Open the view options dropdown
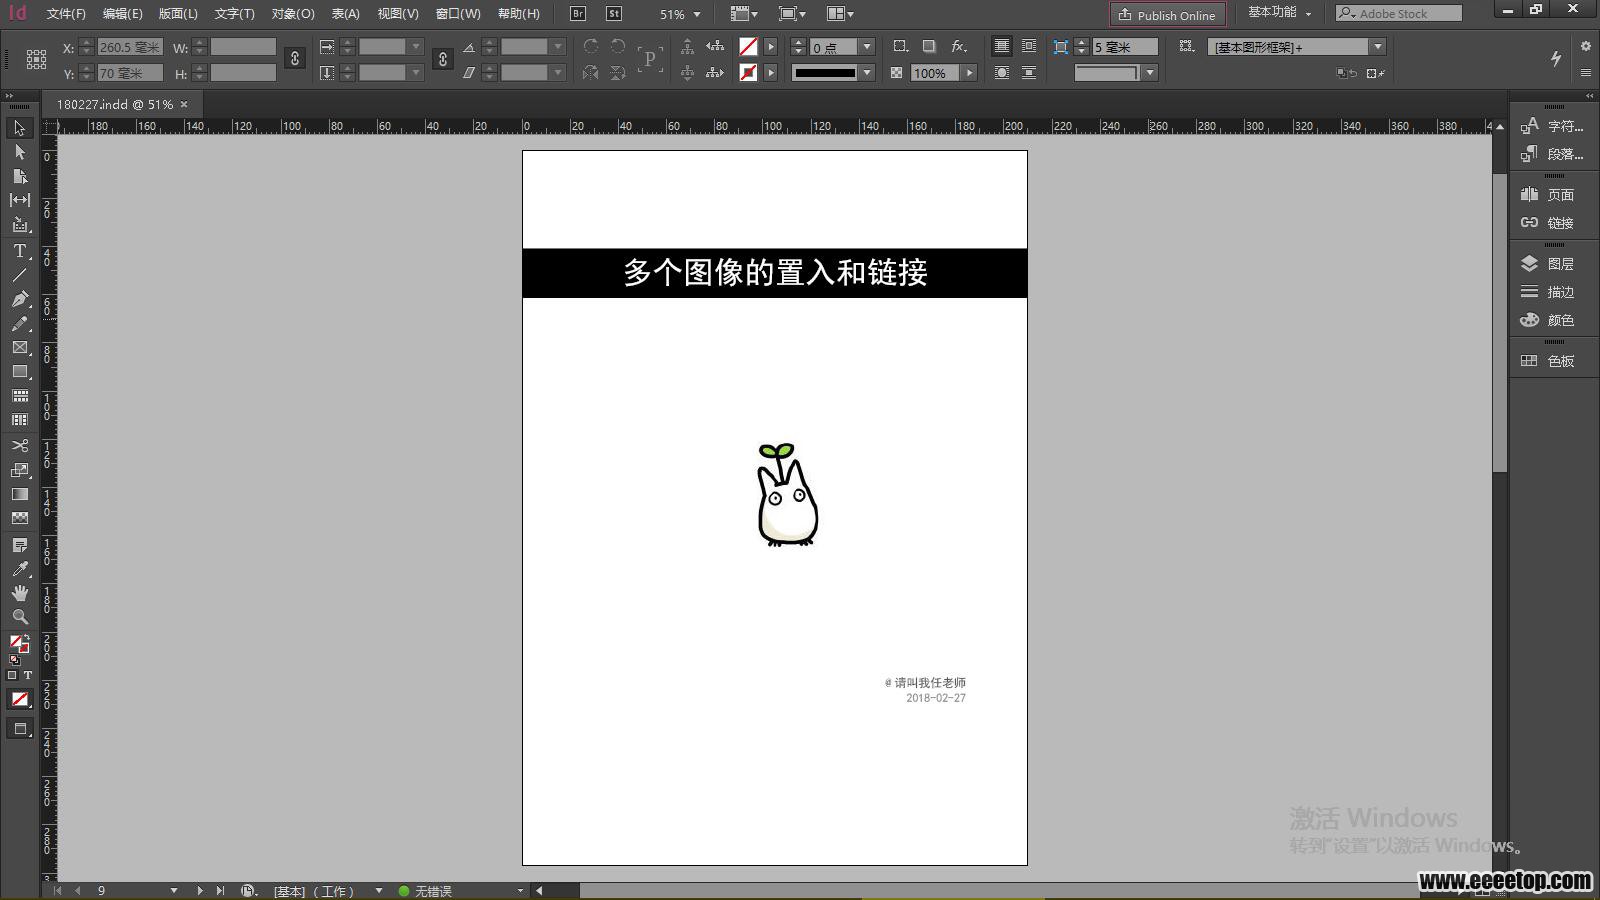Image resolution: width=1600 pixels, height=900 pixels. pyautogui.click(x=744, y=14)
